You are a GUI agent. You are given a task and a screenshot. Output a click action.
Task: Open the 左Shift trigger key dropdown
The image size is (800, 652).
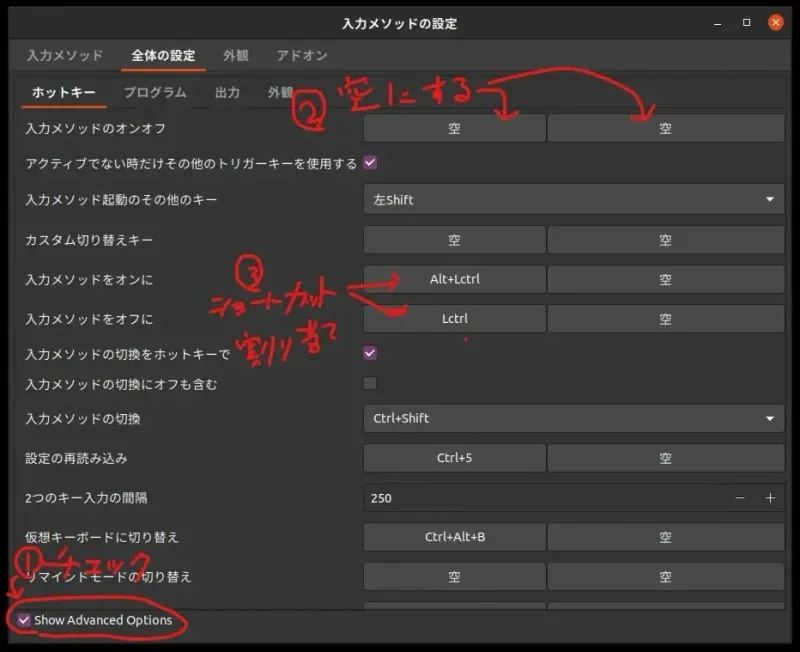[573, 200]
